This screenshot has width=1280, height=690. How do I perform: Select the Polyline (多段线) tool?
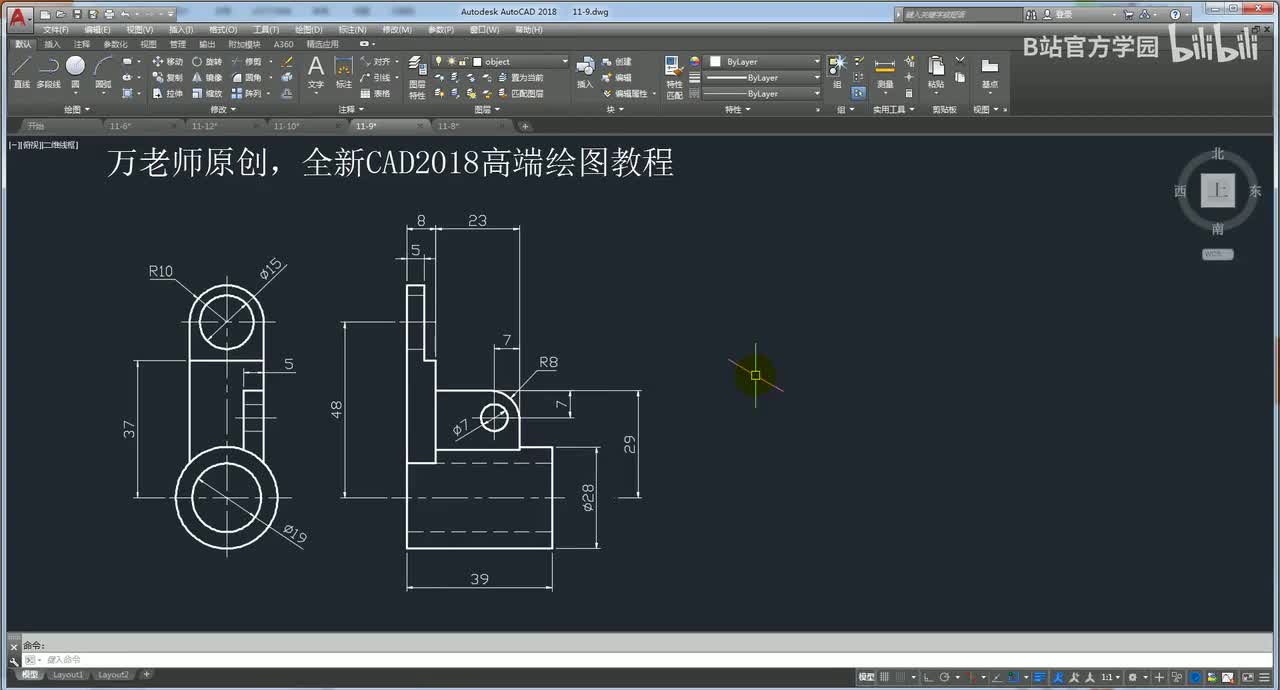pos(48,72)
